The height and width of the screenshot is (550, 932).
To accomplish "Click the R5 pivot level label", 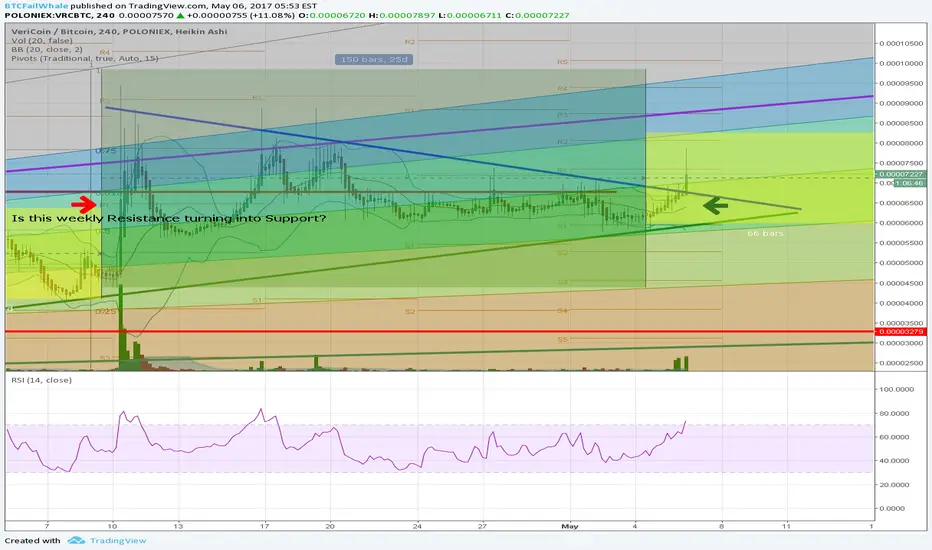I will click(562, 62).
